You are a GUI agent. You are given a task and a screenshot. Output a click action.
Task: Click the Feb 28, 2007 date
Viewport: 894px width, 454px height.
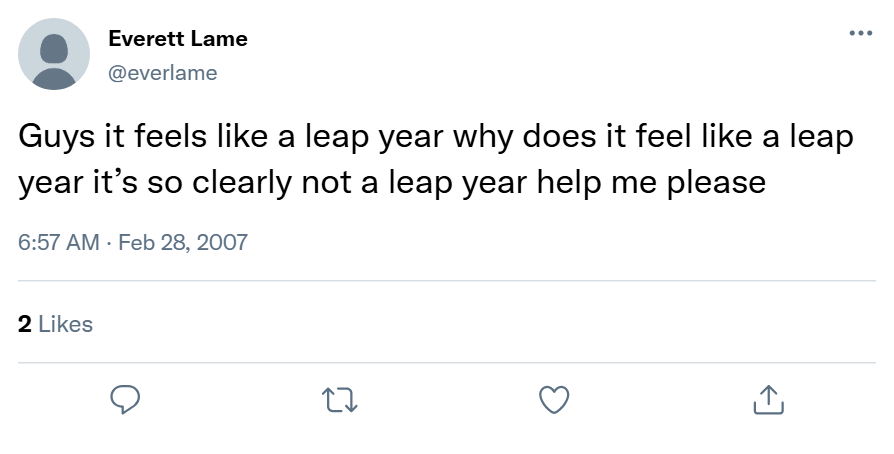(x=182, y=242)
